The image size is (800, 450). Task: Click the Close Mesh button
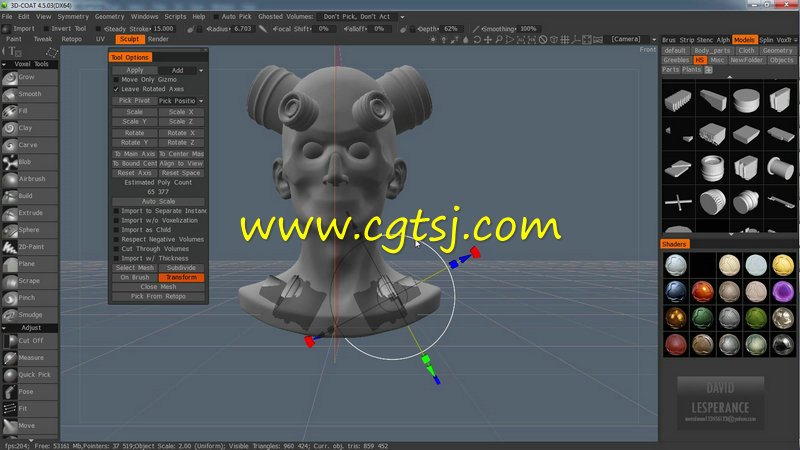158,287
